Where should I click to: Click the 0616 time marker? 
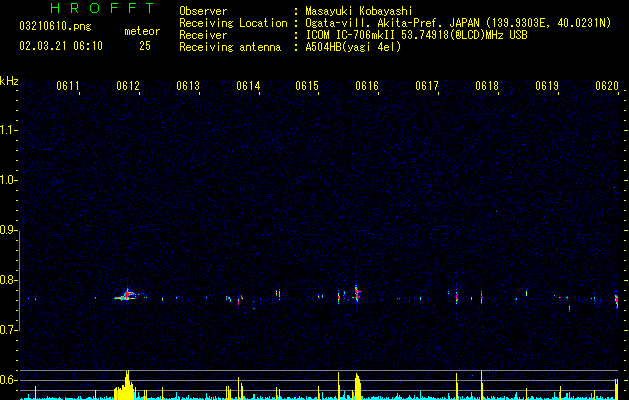[367, 86]
